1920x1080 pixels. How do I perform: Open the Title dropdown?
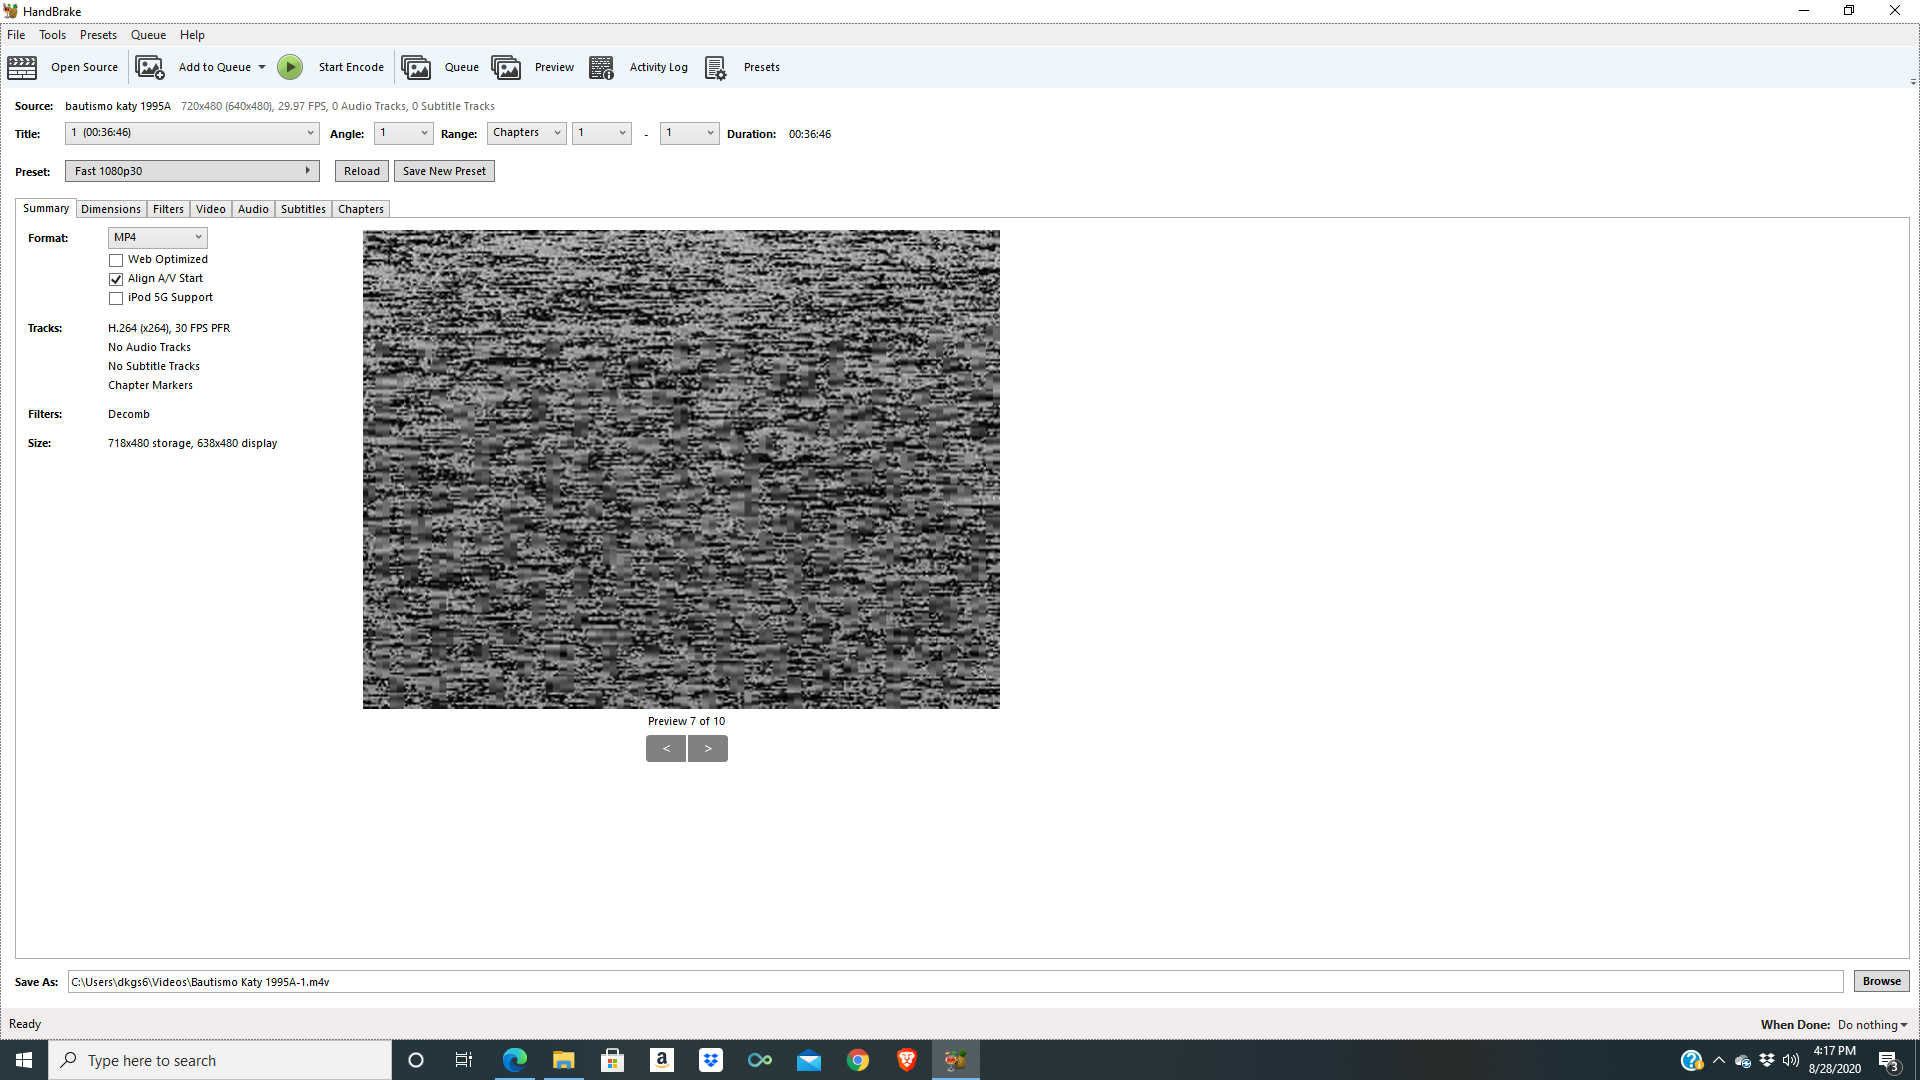click(192, 133)
